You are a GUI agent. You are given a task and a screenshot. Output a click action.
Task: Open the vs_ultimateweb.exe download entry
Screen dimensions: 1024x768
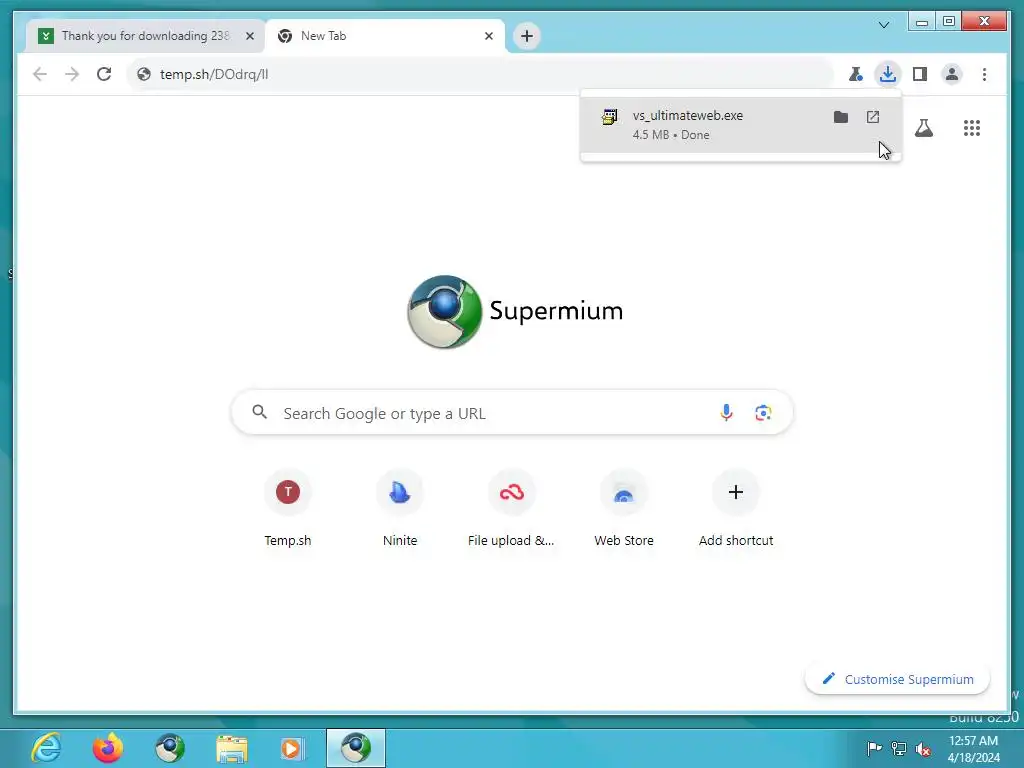point(741,125)
